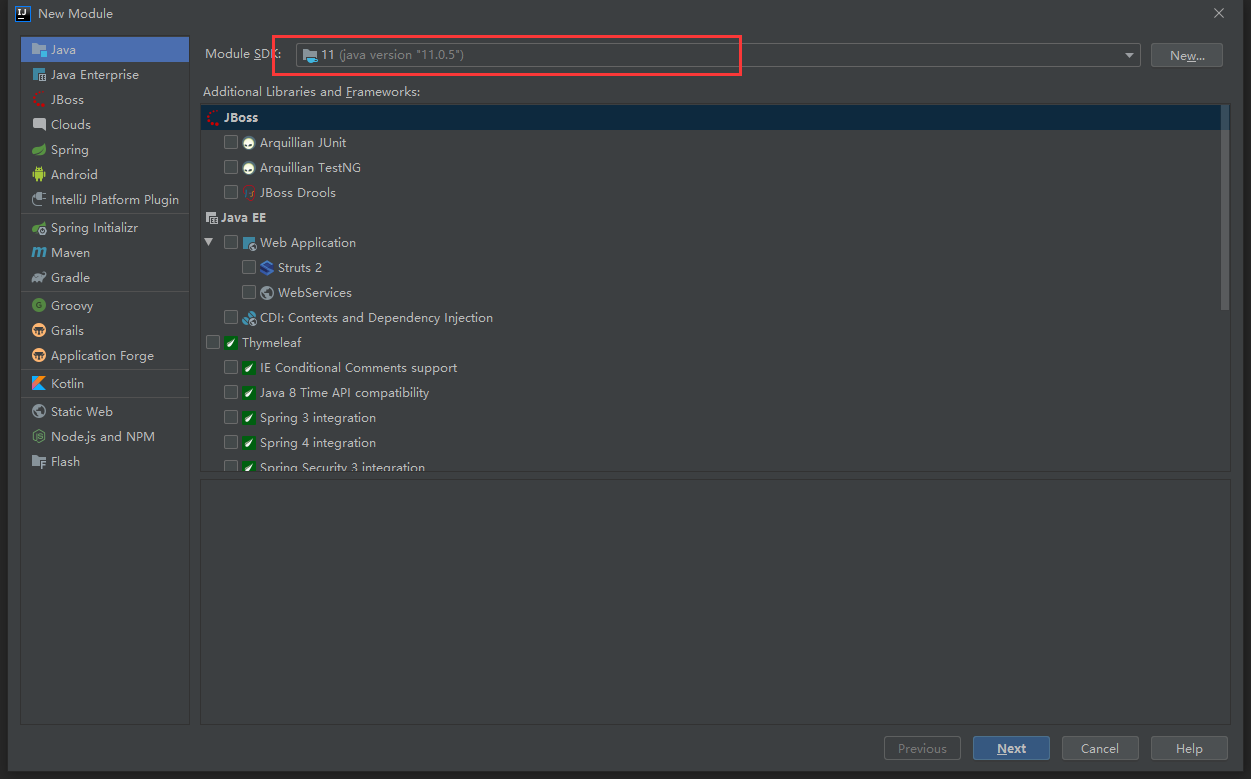This screenshot has width=1251, height=779.
Task: Check the Thymeleaf checkbox
Action: [x=213, y=342]
